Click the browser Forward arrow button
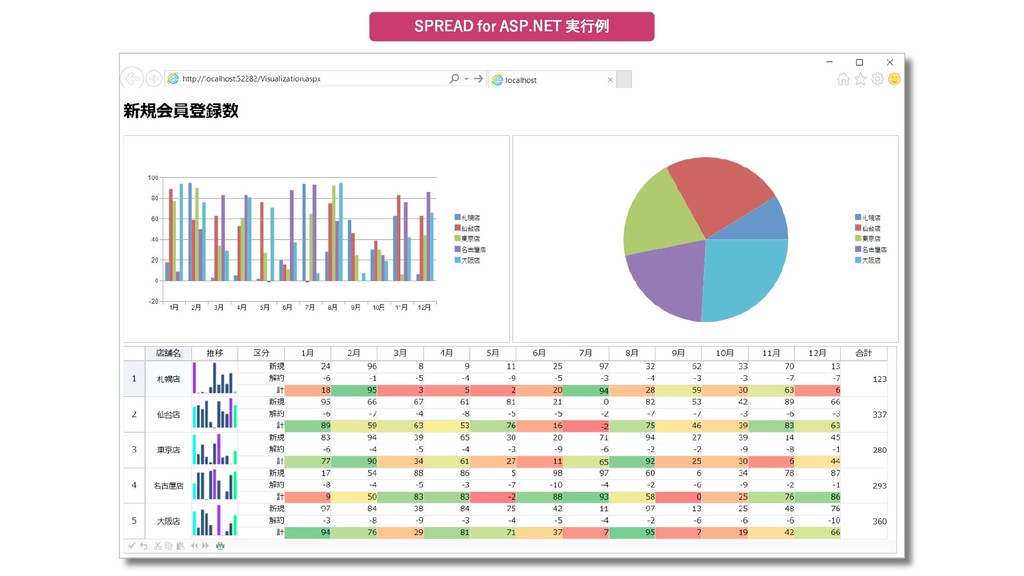Viewport: 1024px width, 576px height. [x=153, y=78]
